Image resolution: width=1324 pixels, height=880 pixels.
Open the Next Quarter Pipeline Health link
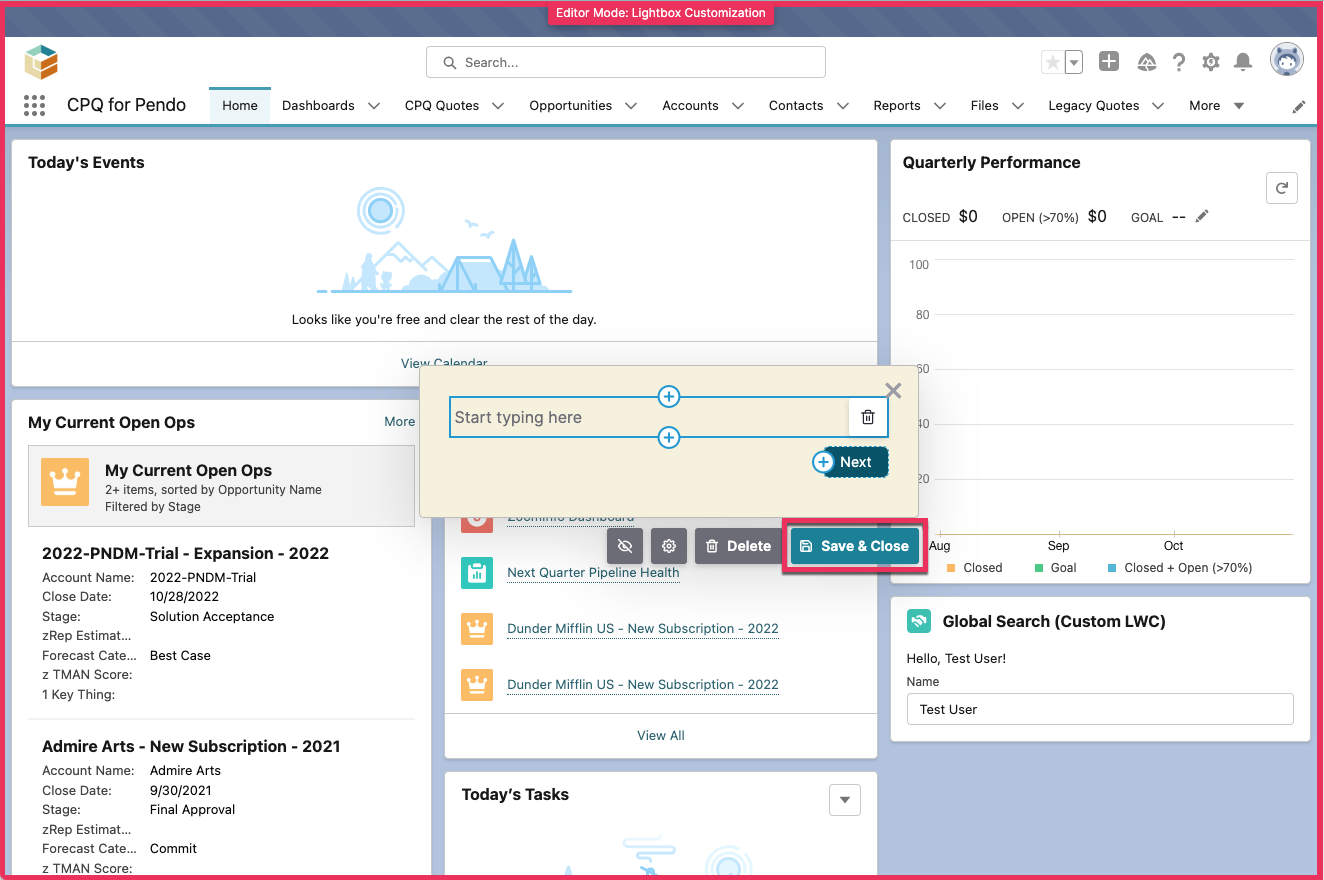click(x=593, y=572)
